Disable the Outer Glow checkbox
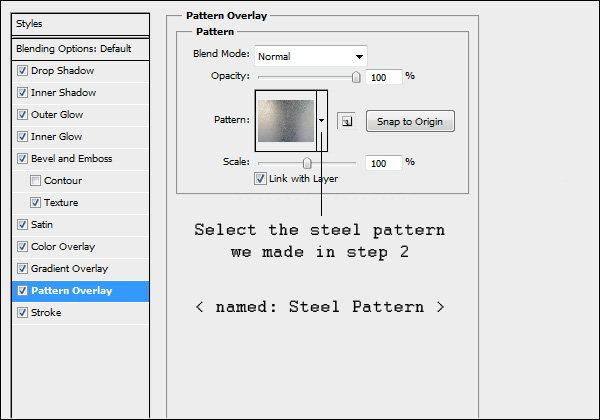600x420 pixels. pos(23,115)
